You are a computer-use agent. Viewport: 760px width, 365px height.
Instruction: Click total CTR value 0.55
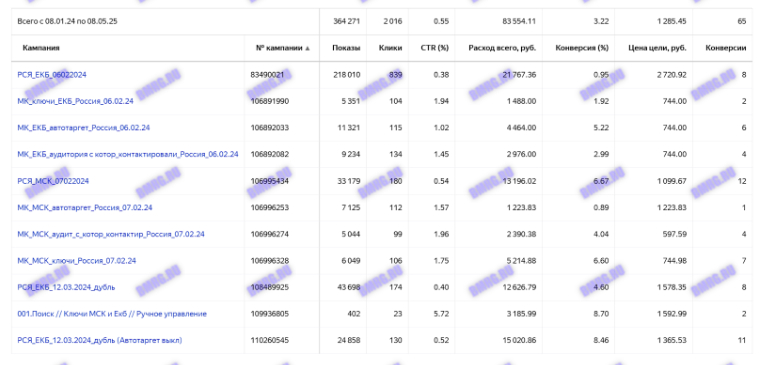(442, 21)
